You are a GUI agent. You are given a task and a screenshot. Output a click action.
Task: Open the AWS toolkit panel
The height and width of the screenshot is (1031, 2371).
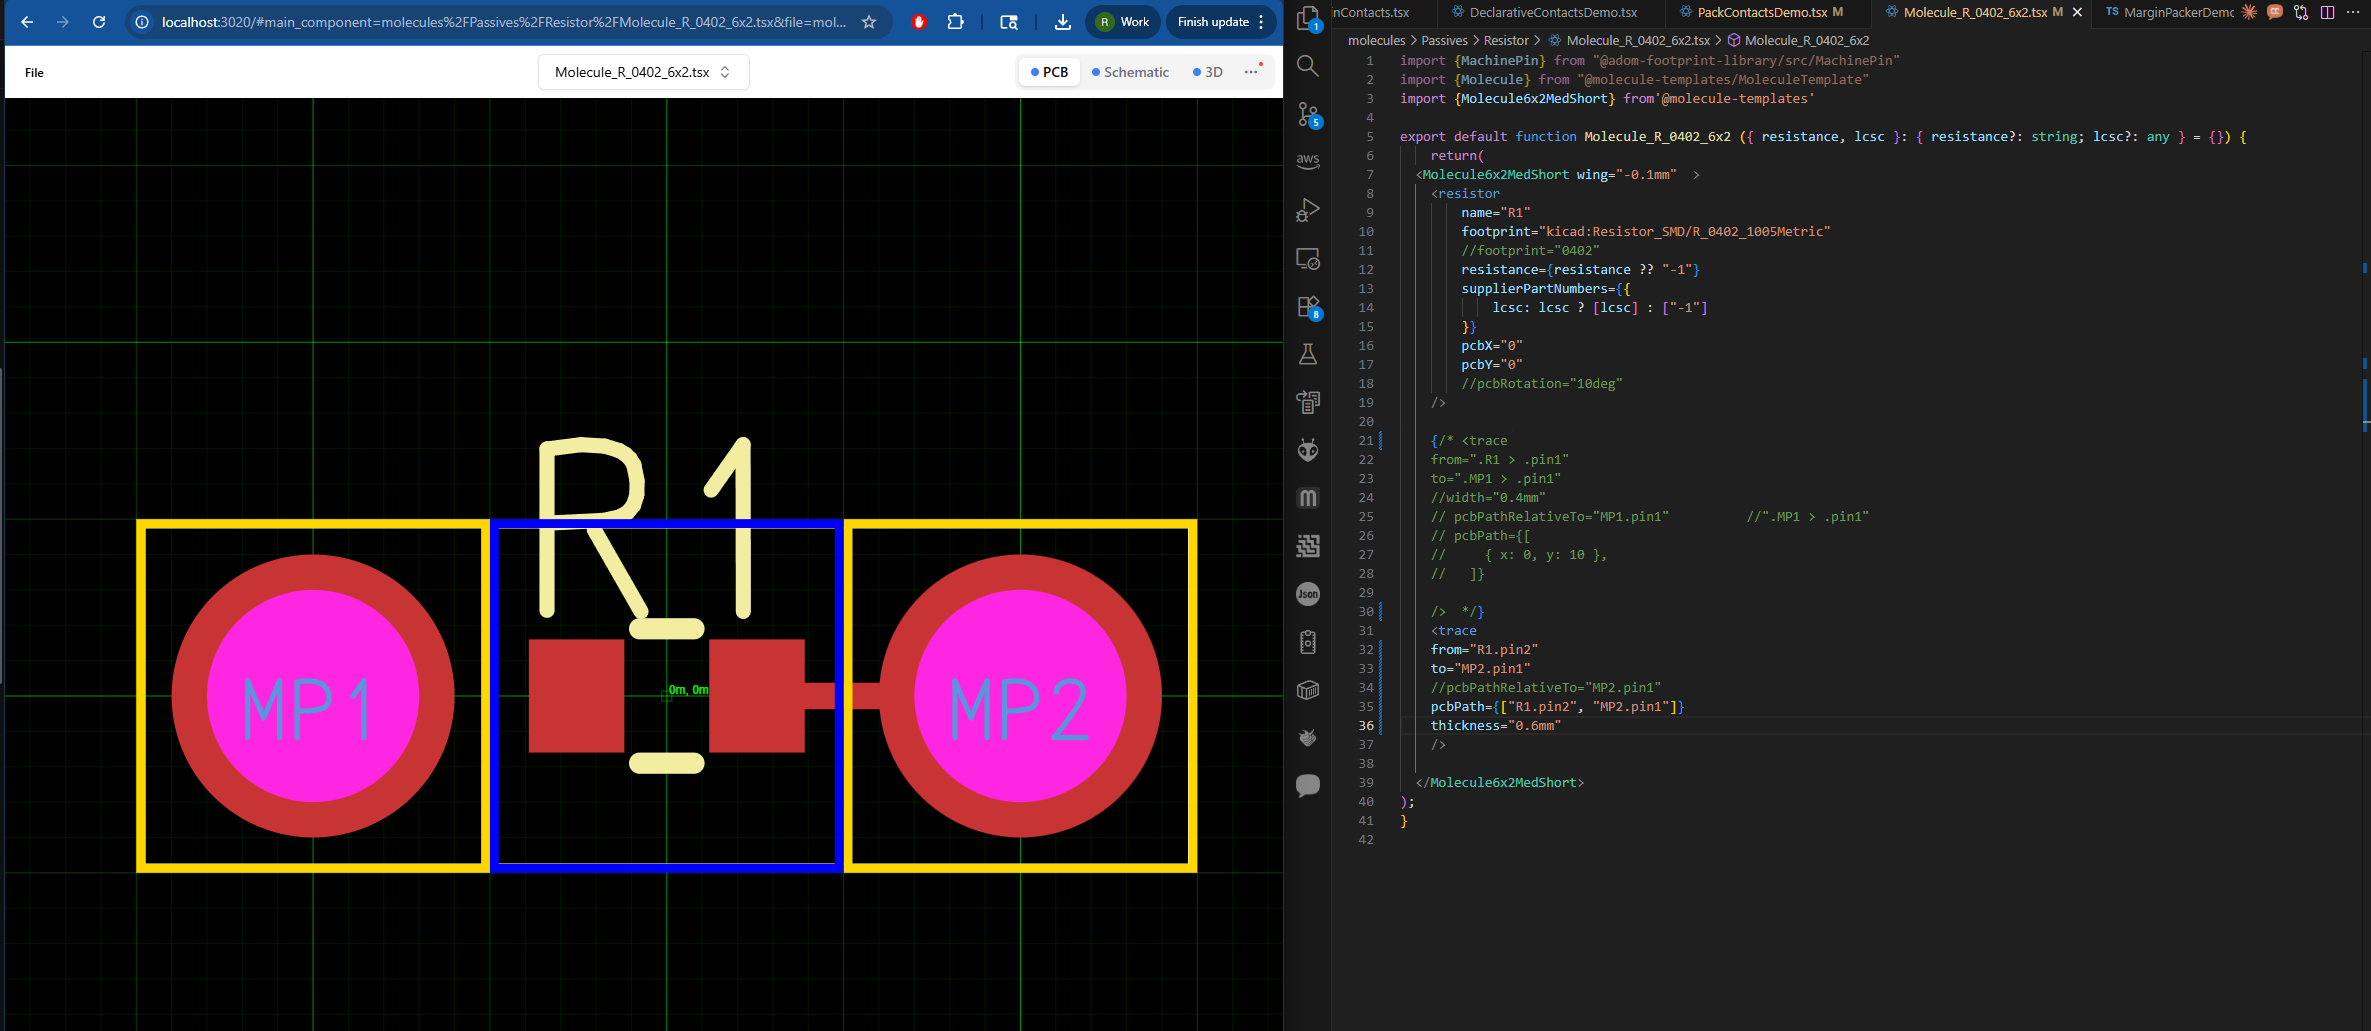pos(1308,161)
